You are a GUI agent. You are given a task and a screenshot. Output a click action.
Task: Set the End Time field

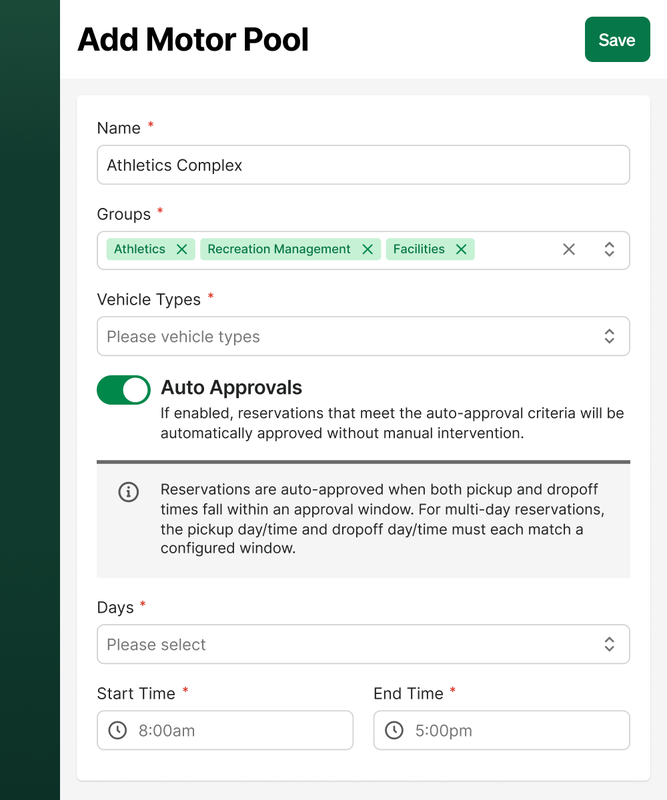[502, 730]
